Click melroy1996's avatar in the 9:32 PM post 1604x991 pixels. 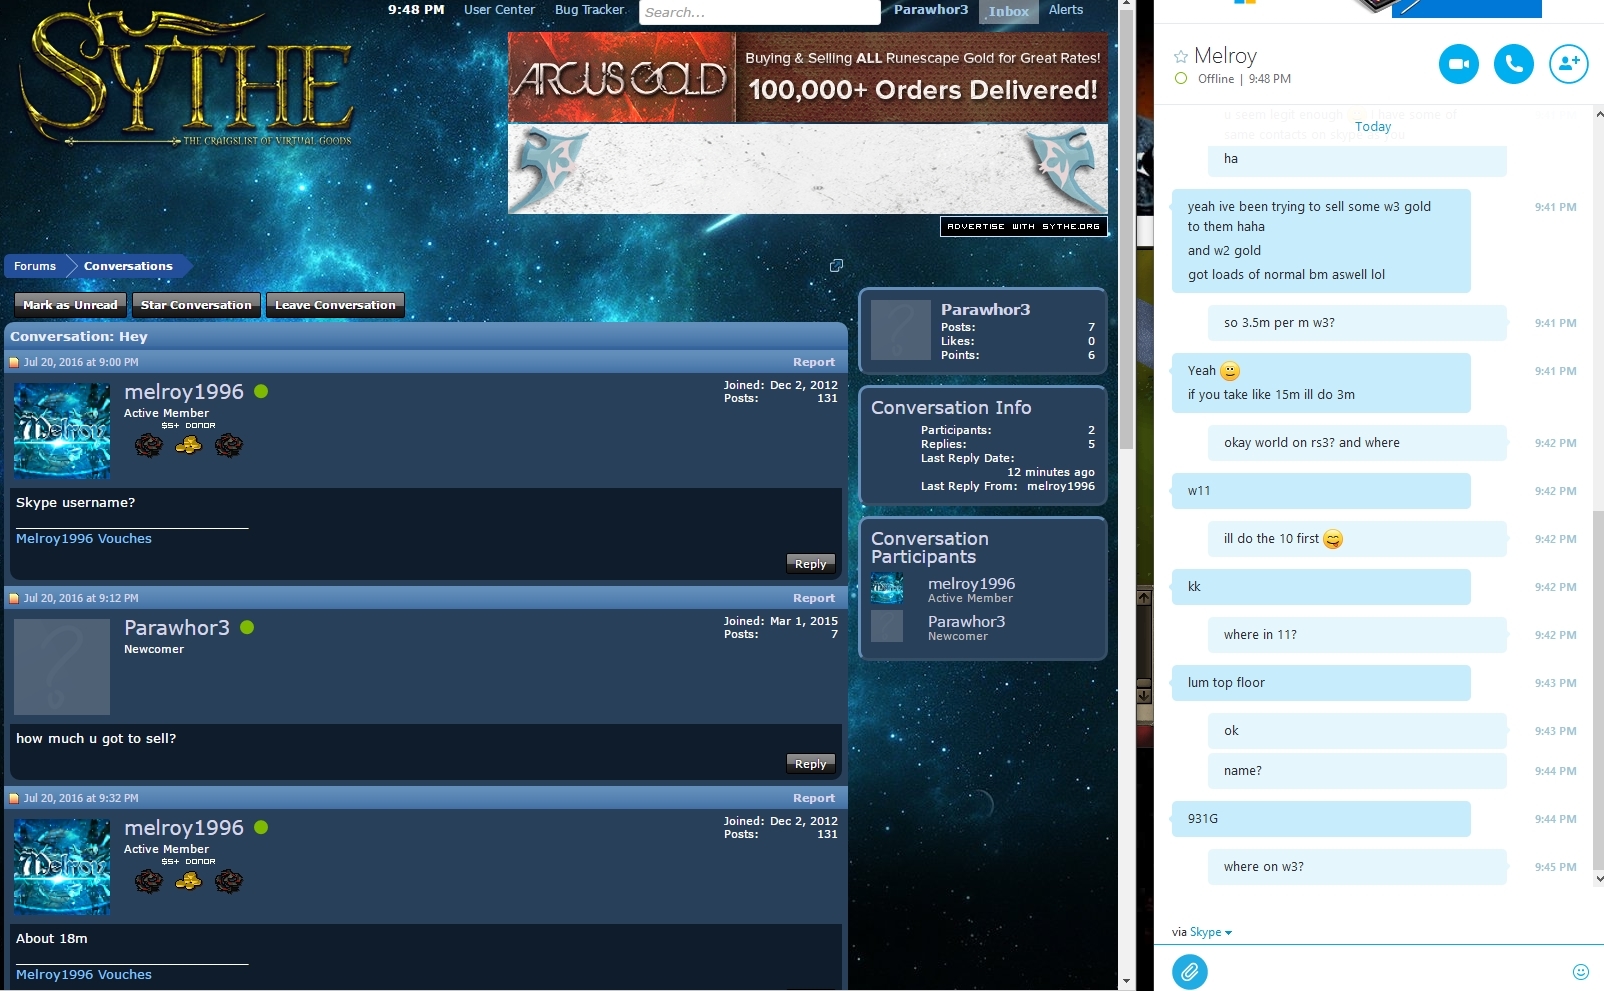(x=62, y=867)
